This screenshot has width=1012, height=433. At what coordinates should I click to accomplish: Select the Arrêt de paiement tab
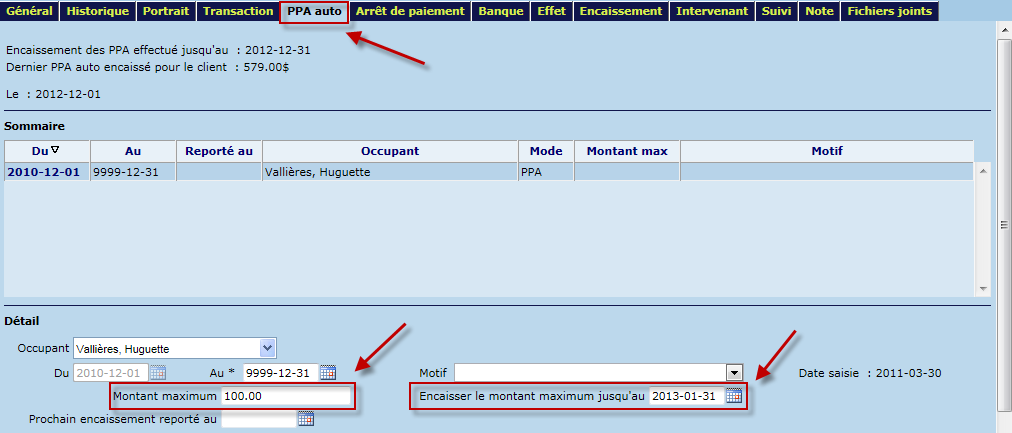click(x=410, y=11)
